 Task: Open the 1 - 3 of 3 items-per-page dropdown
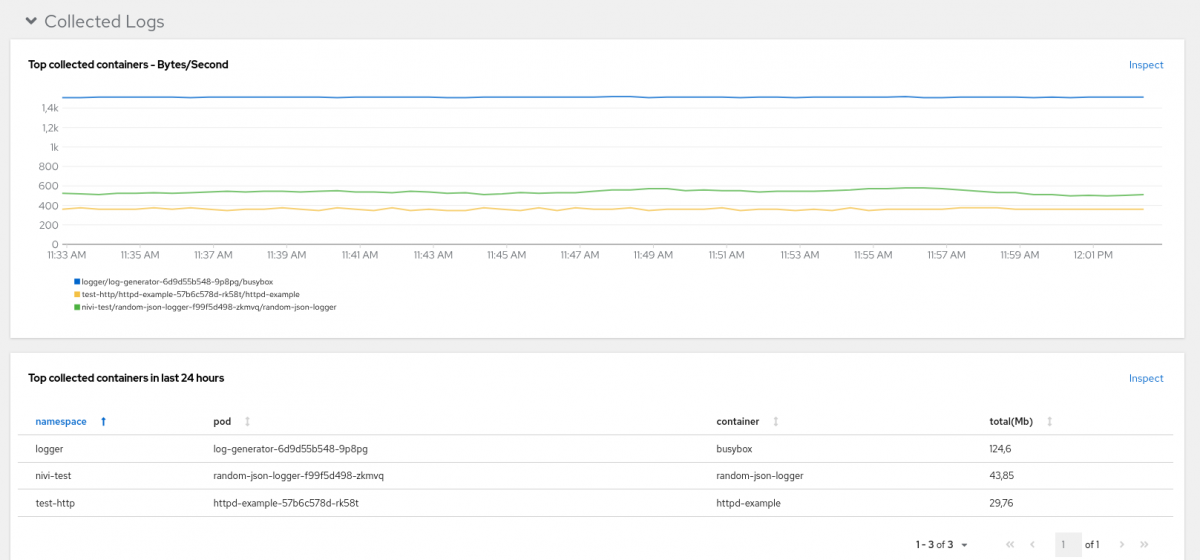[942, 545]
